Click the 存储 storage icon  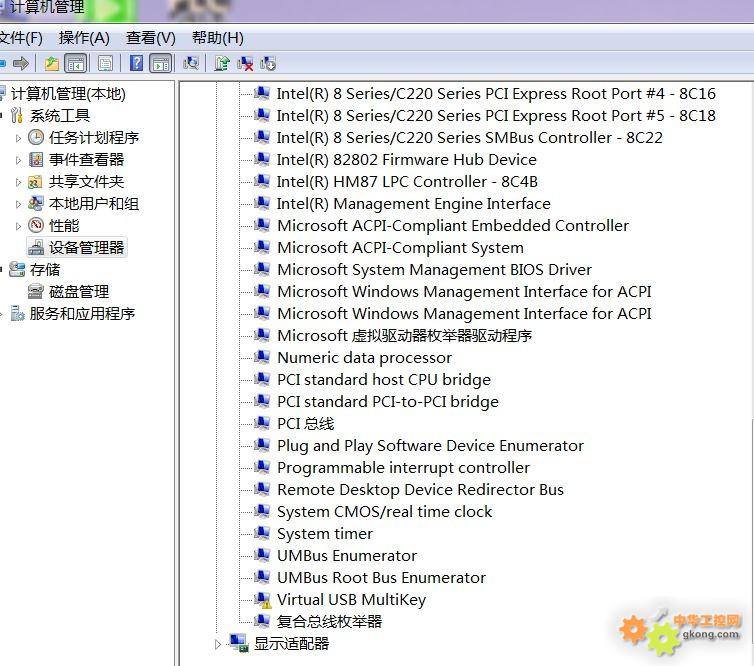pyautogui.click(x=17, y=270)
